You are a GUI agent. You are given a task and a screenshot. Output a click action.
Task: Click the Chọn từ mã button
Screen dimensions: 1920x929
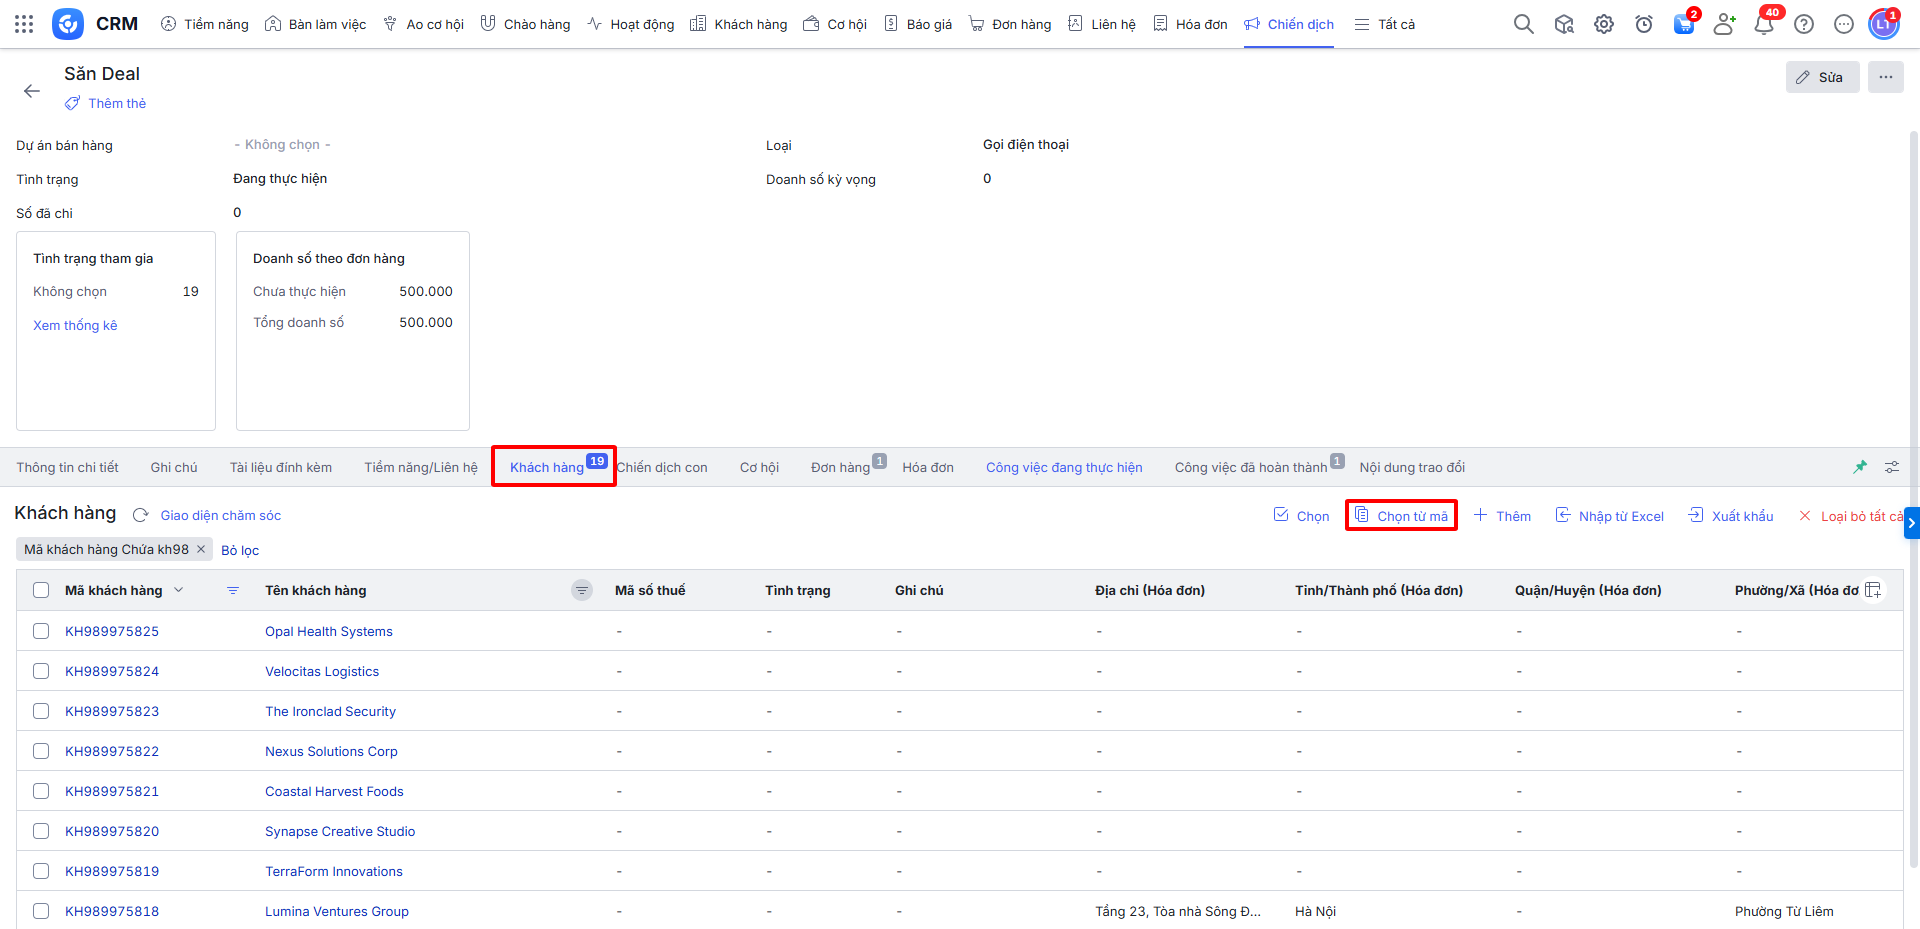(x=1401, y=516)
